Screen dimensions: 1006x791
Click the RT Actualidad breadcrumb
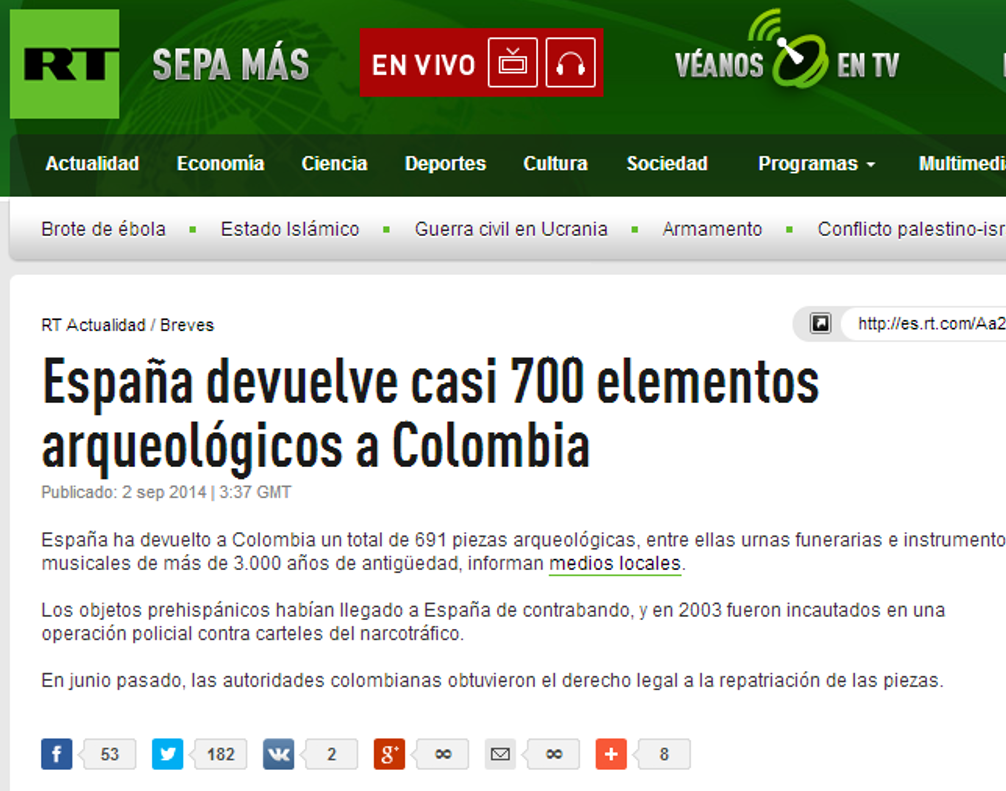pos(94,325)
